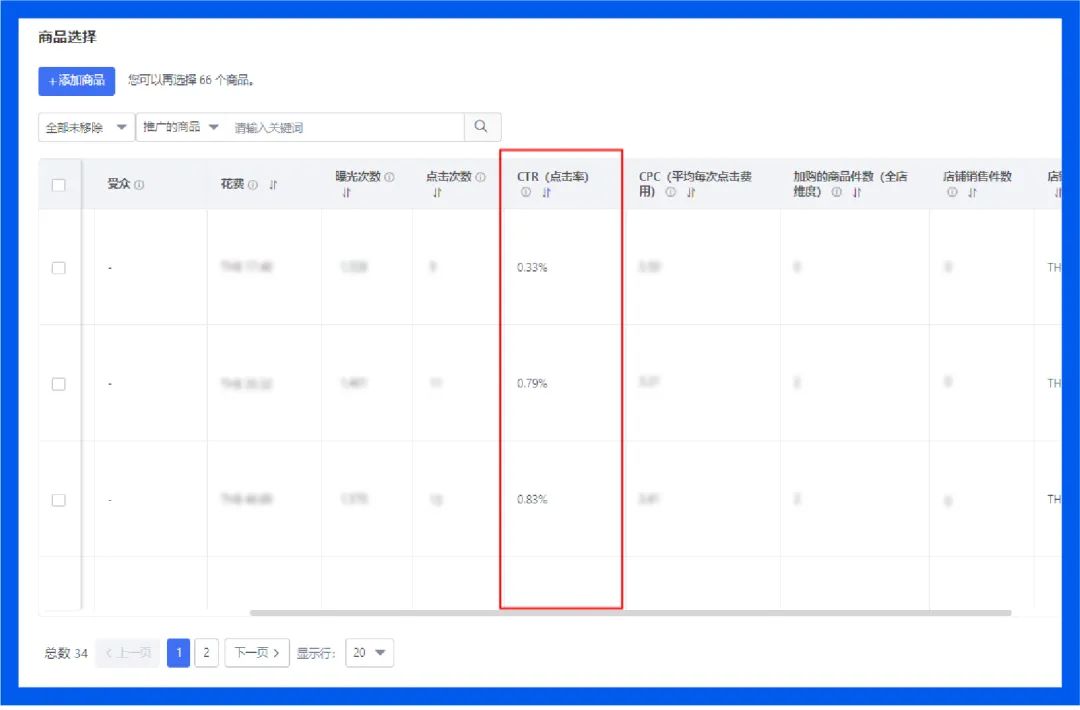
Task: Select the first product row checkbox
Action: tap(58, 267)
